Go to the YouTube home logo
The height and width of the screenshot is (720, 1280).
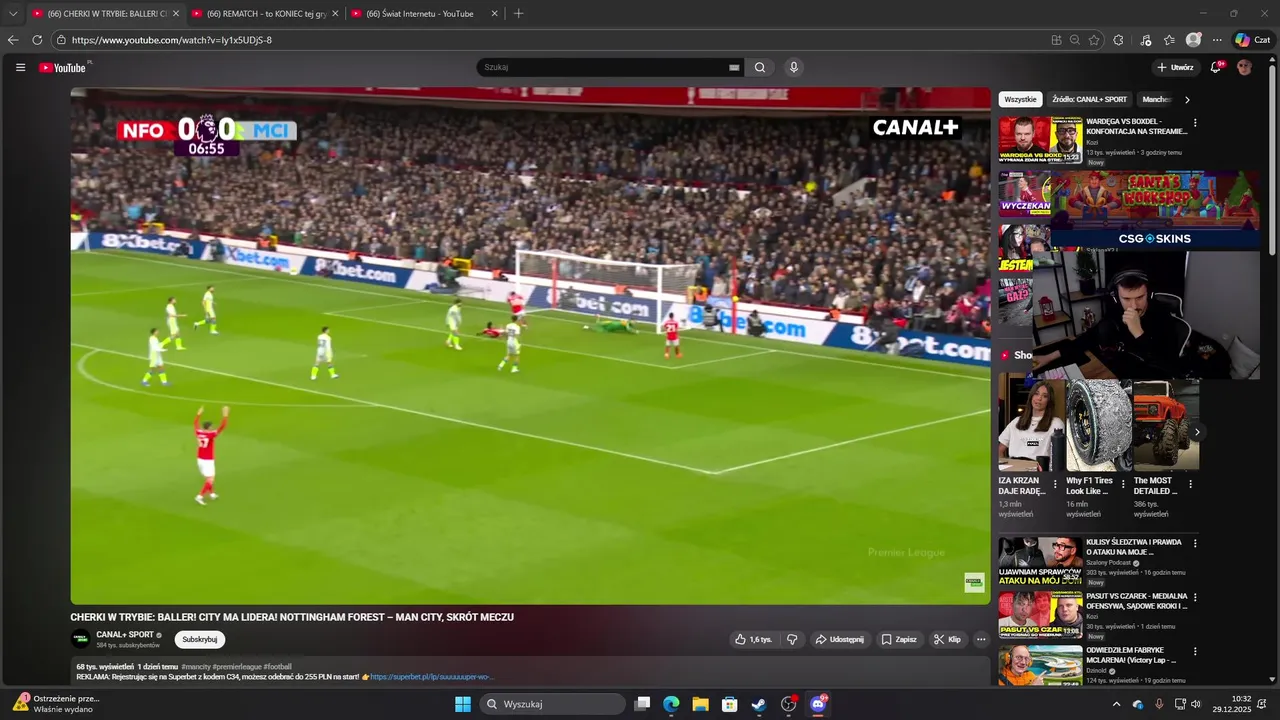click(63, 67)
